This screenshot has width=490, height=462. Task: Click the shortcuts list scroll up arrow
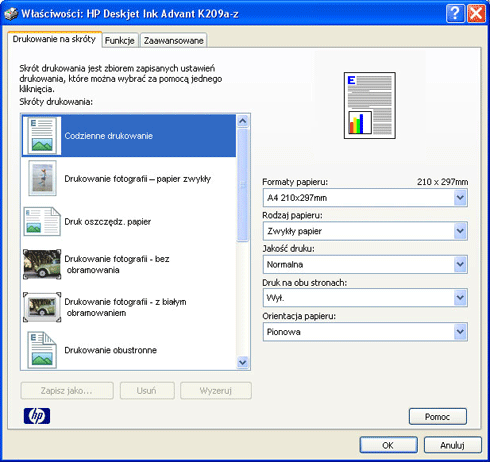(243, 121)
